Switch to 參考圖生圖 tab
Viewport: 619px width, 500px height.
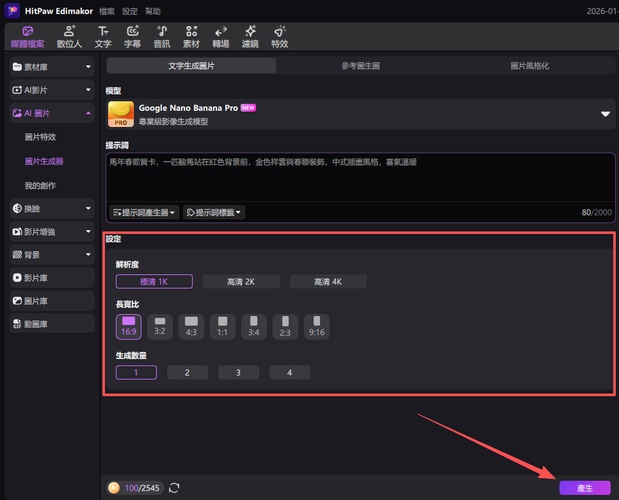click(x=361, y=66)
